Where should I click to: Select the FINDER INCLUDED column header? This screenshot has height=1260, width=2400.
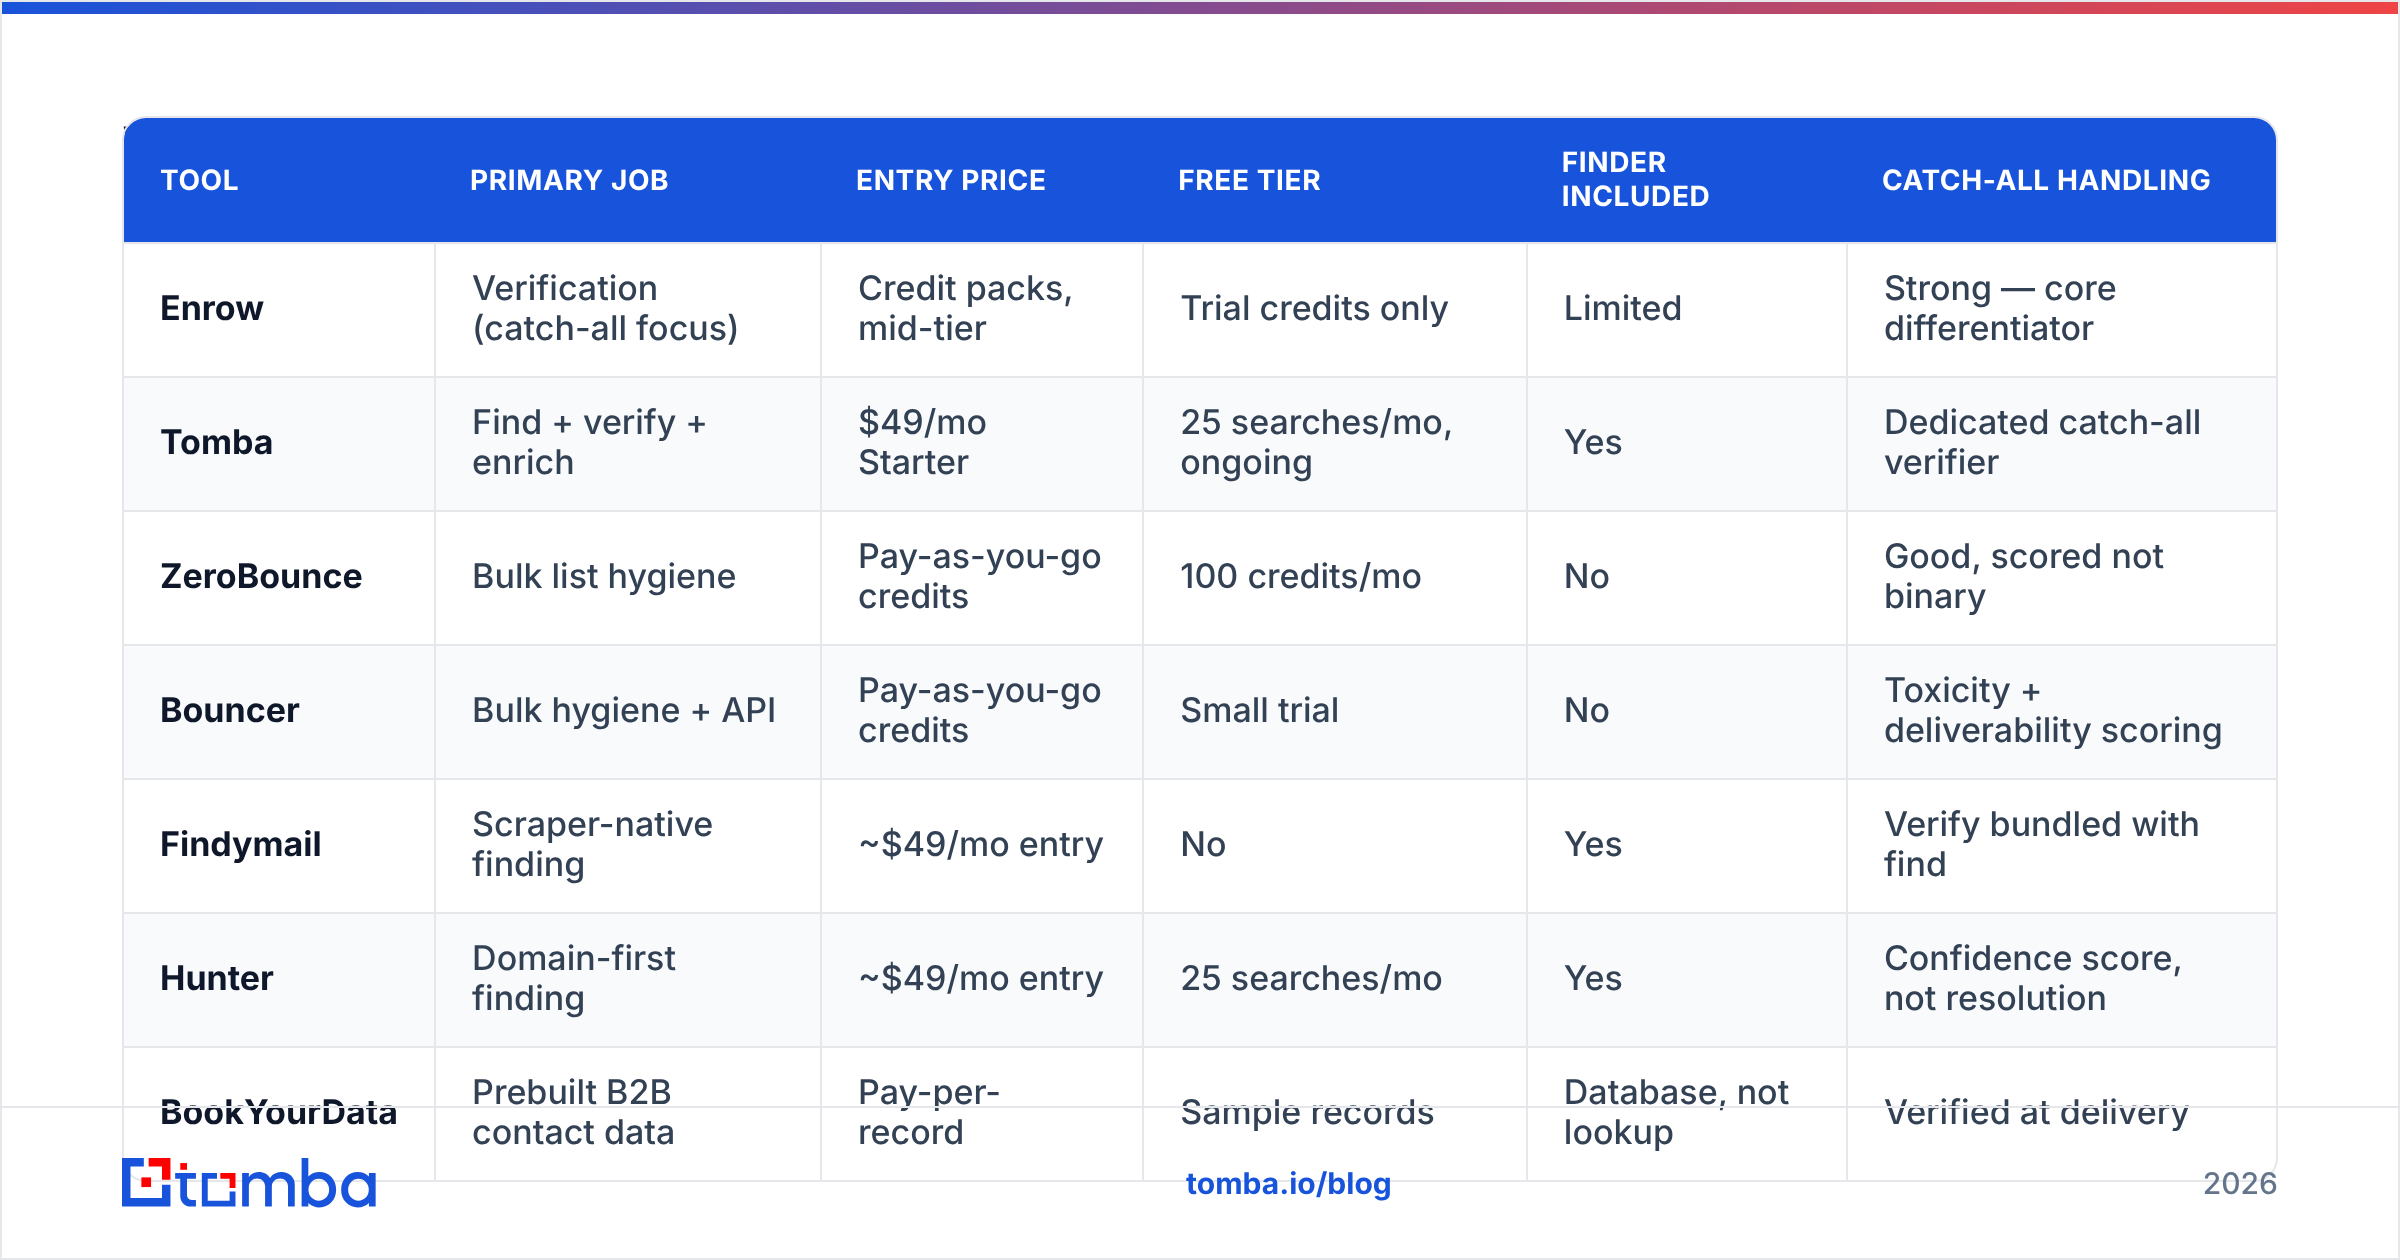point(1636,179)
